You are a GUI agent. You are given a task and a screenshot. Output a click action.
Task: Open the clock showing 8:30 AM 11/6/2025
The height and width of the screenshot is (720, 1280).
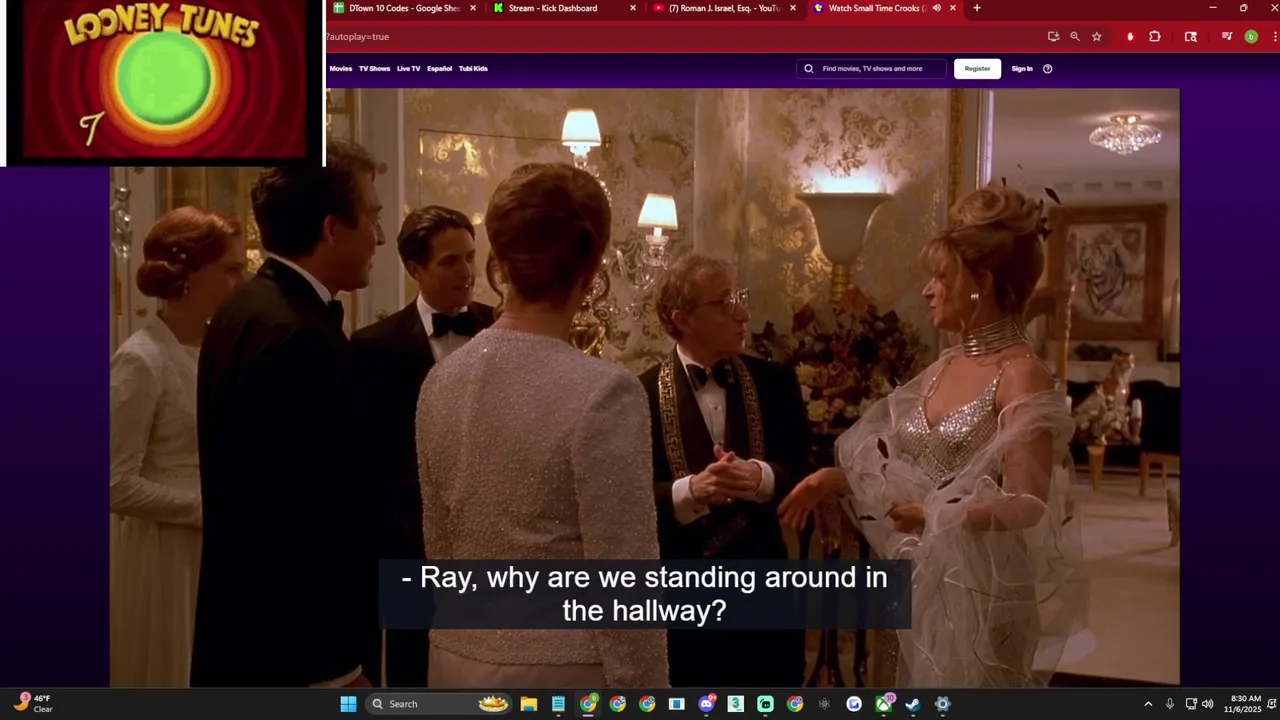pos(1241,704)
